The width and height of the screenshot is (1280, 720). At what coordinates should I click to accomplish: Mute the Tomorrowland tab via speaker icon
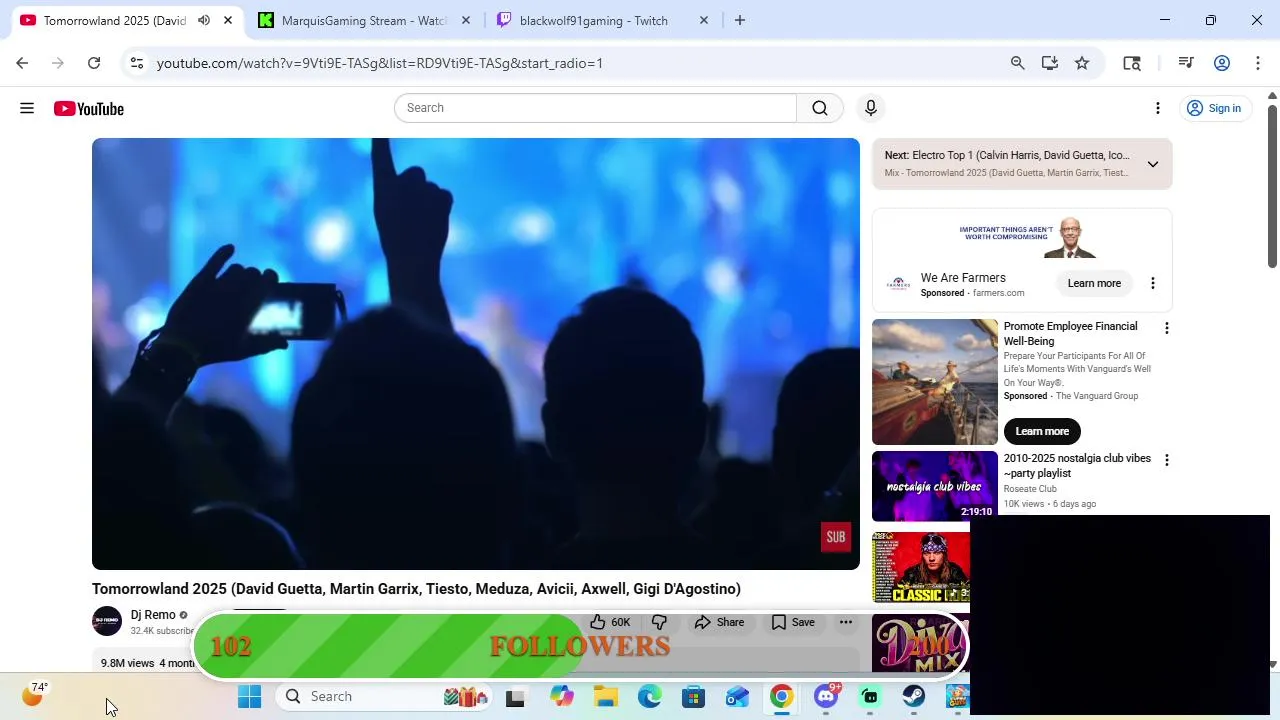click(204, 20)
